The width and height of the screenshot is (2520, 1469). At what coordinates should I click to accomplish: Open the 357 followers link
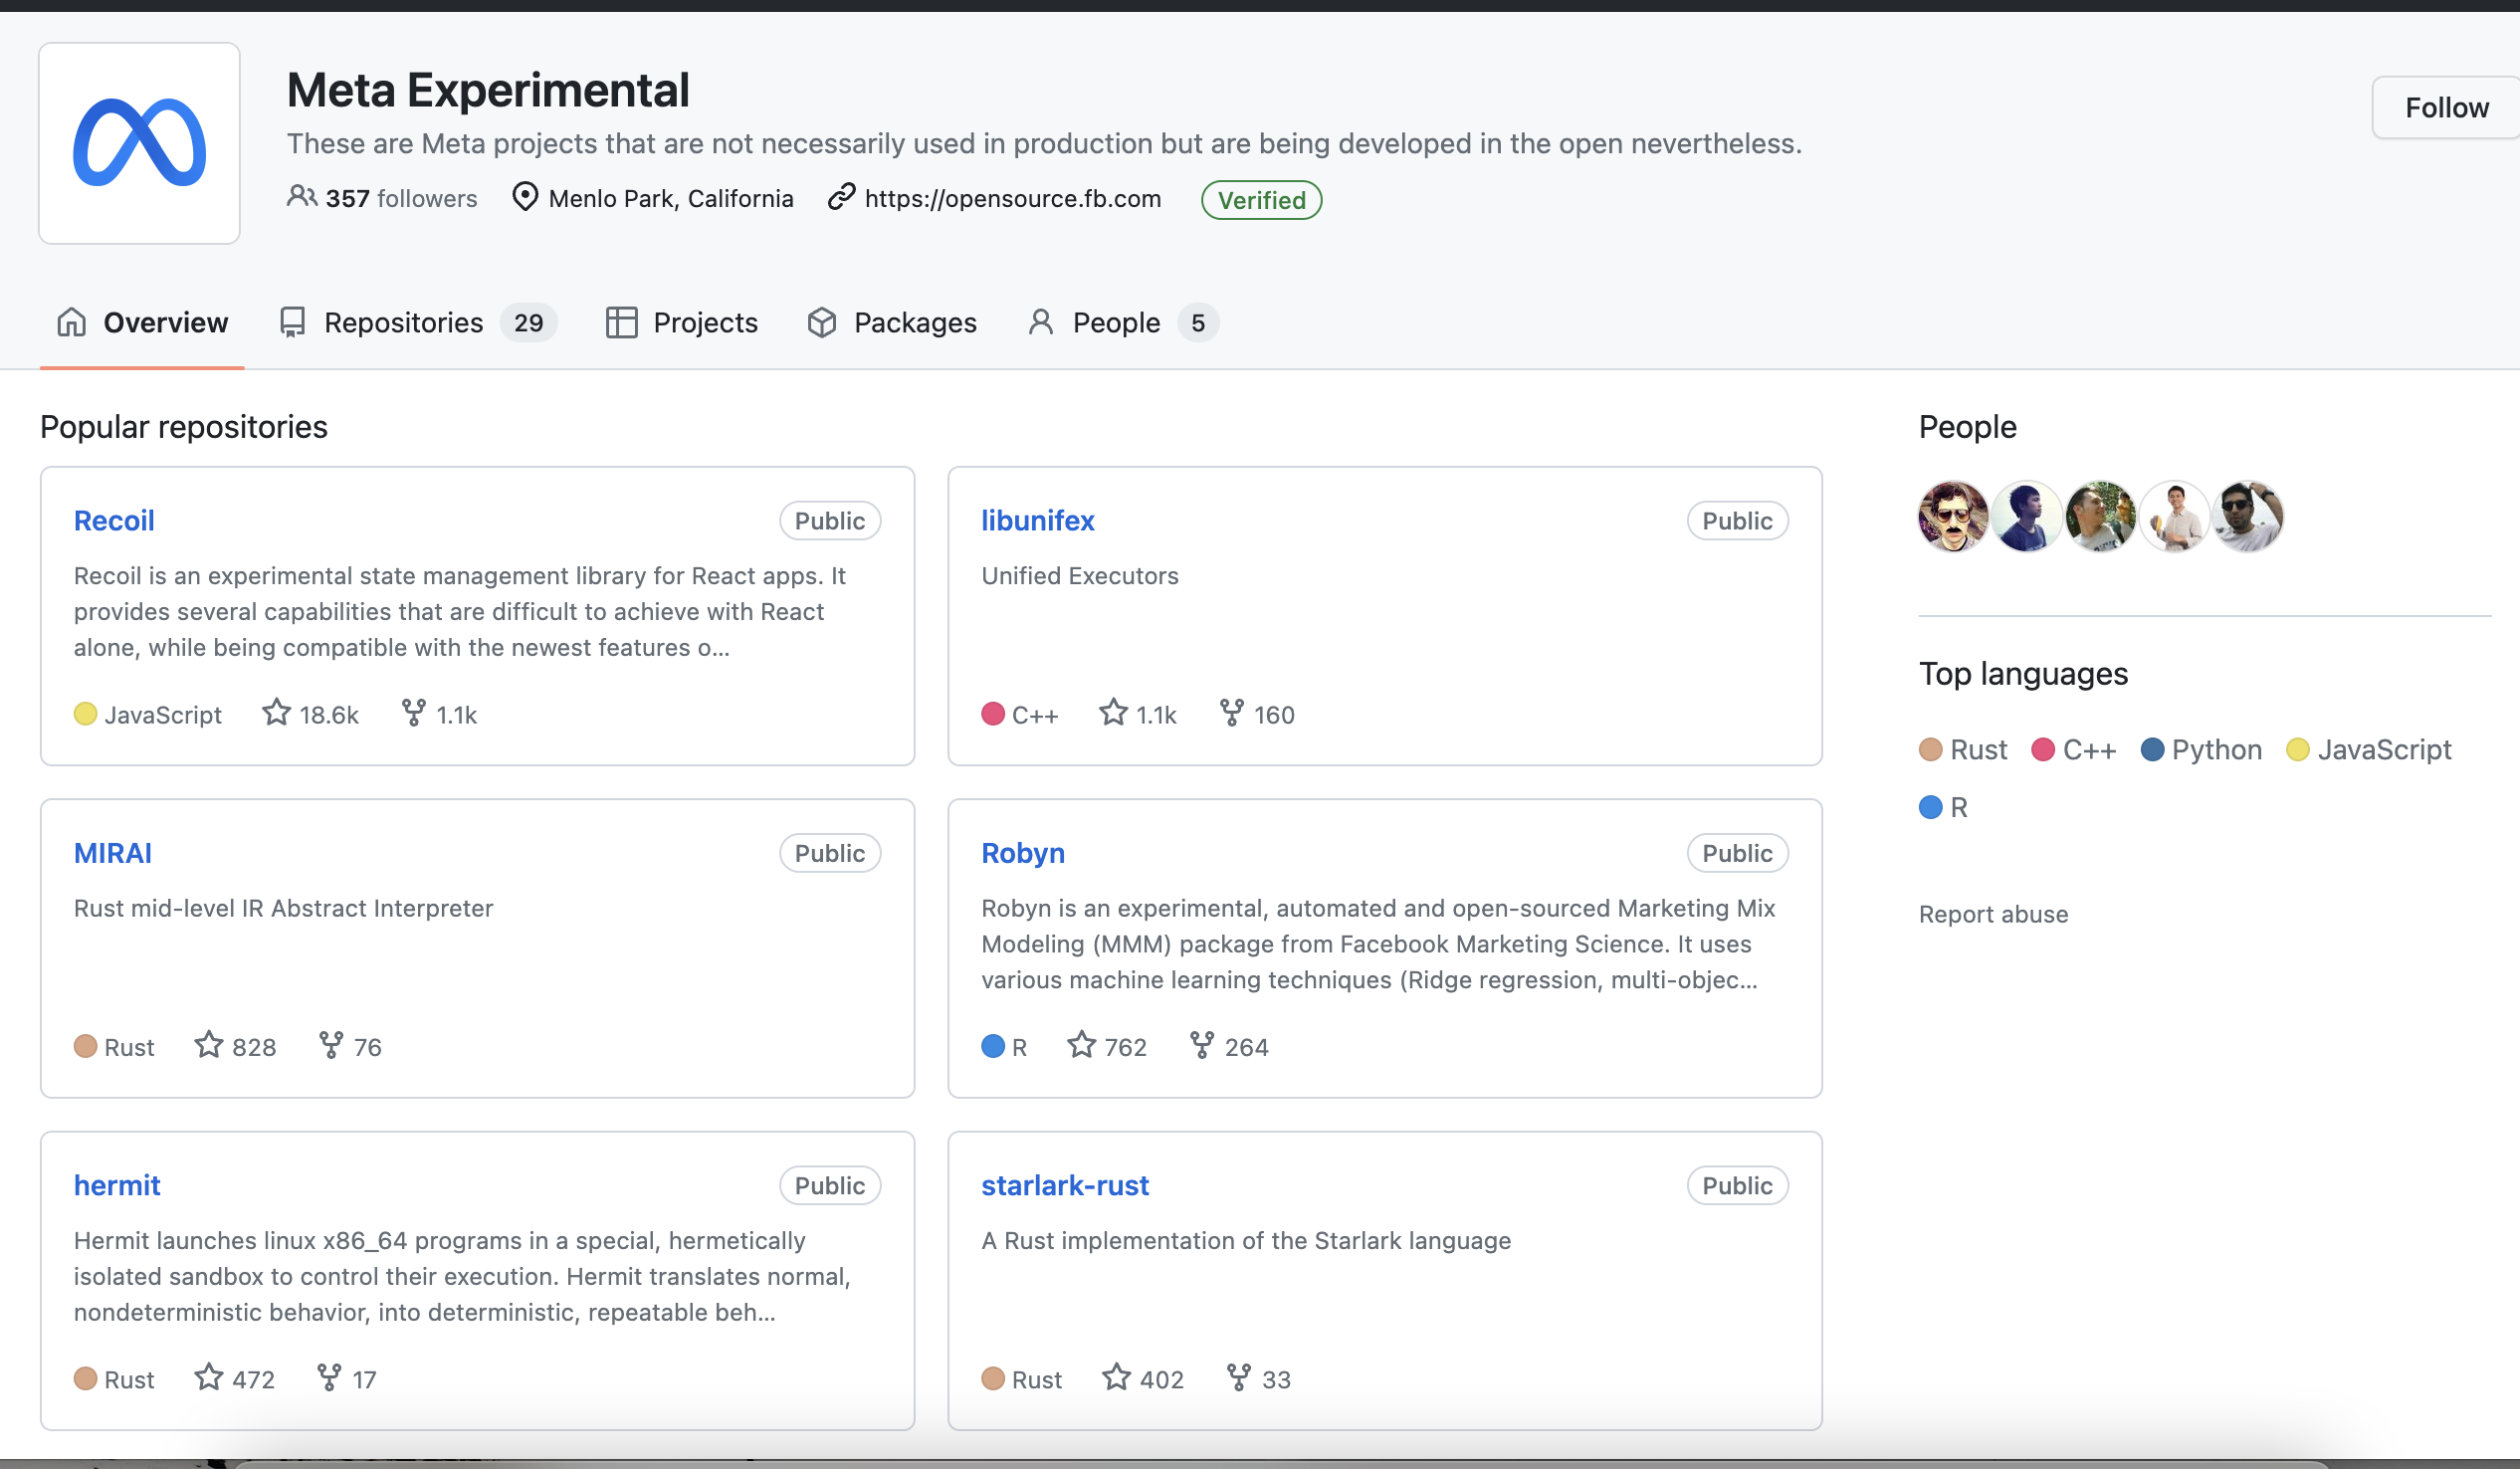(x=400, y=199)
